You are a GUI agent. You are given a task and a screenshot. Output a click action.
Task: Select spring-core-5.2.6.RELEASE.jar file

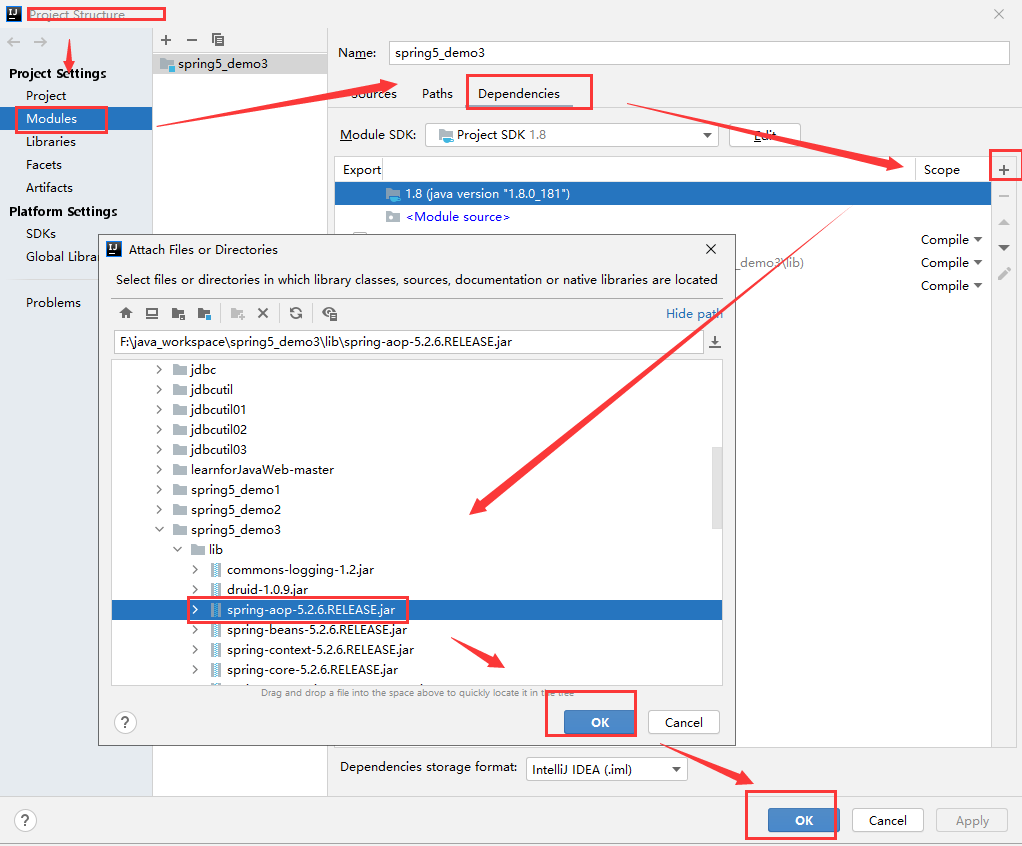pos(312,670)
